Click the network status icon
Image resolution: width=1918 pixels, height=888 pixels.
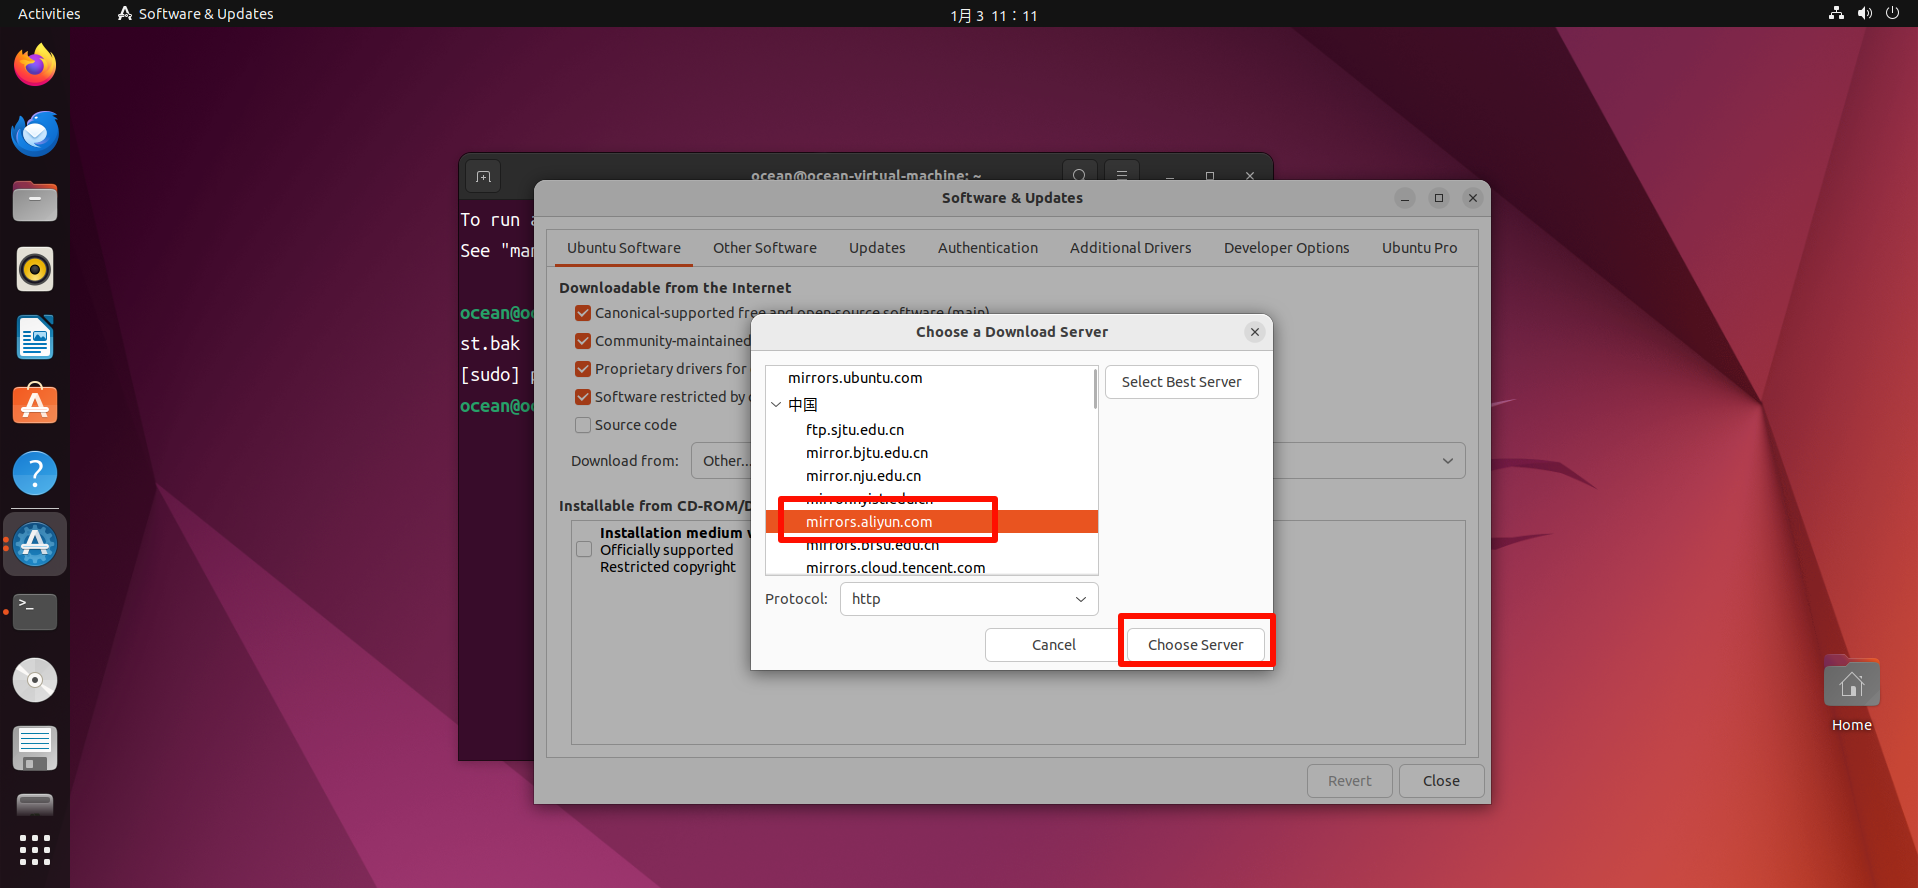1836,14
